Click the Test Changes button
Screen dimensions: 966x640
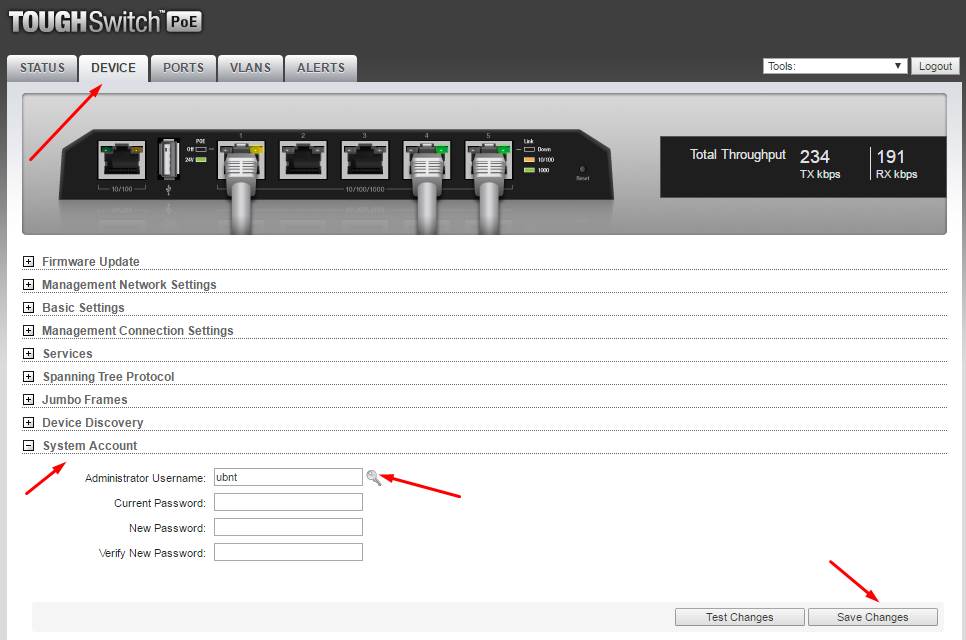point(739,617)
